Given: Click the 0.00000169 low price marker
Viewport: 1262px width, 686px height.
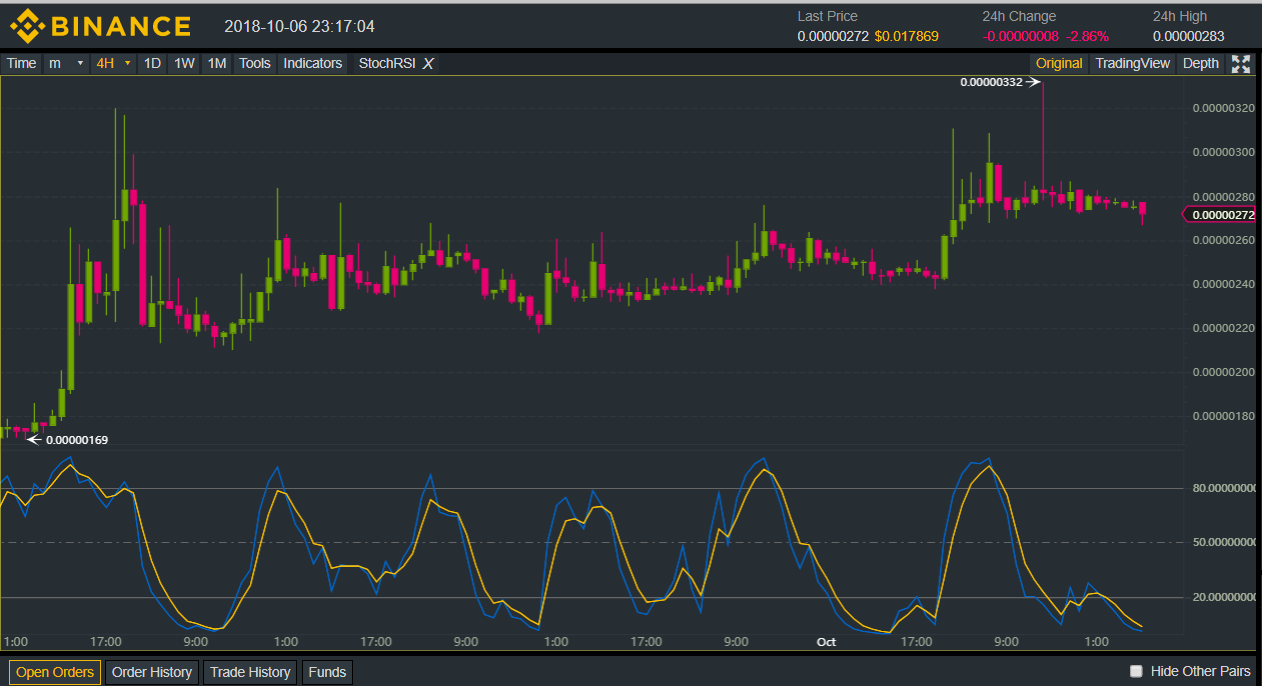Looking at the screenshot, I should click(x=77, y=439).
